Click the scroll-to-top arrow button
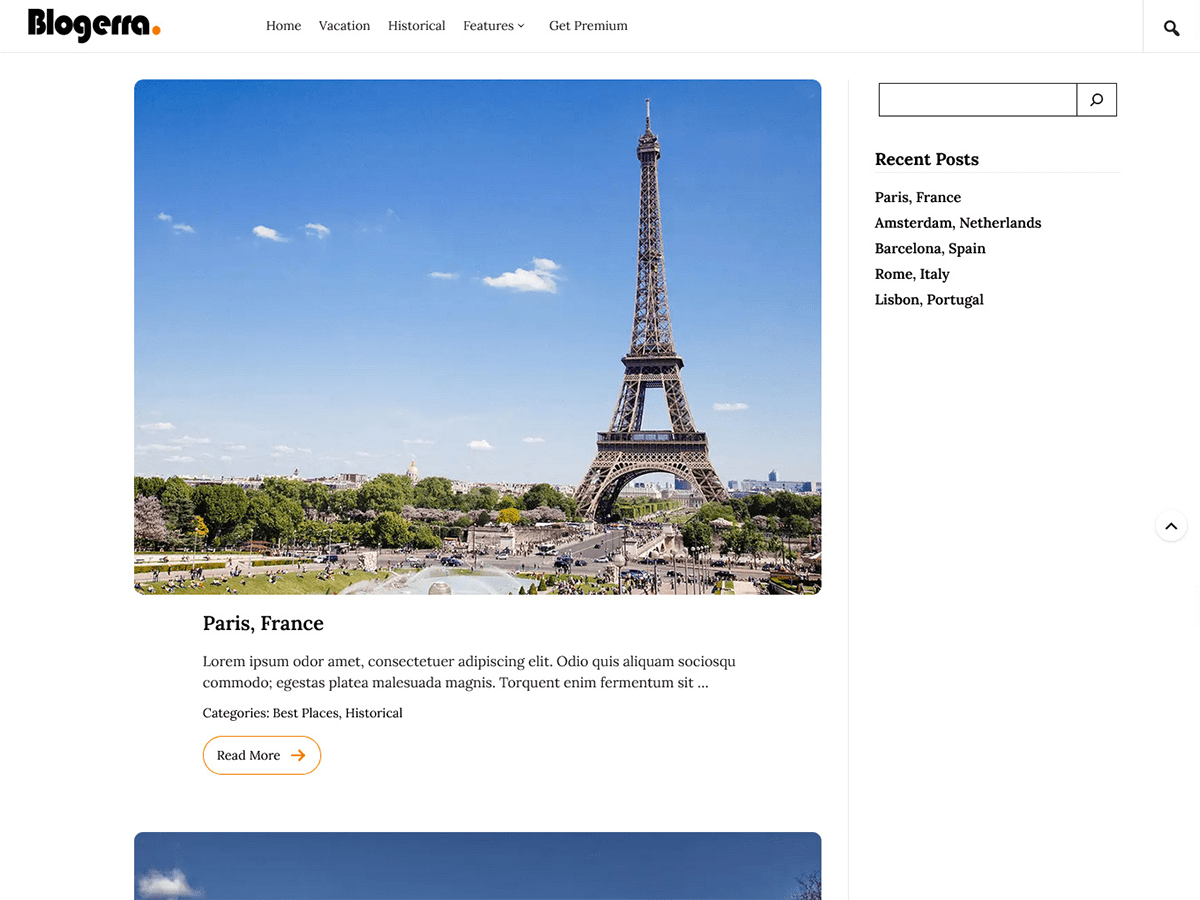Screen dimensions: 1200x900 coord(1171,526)
